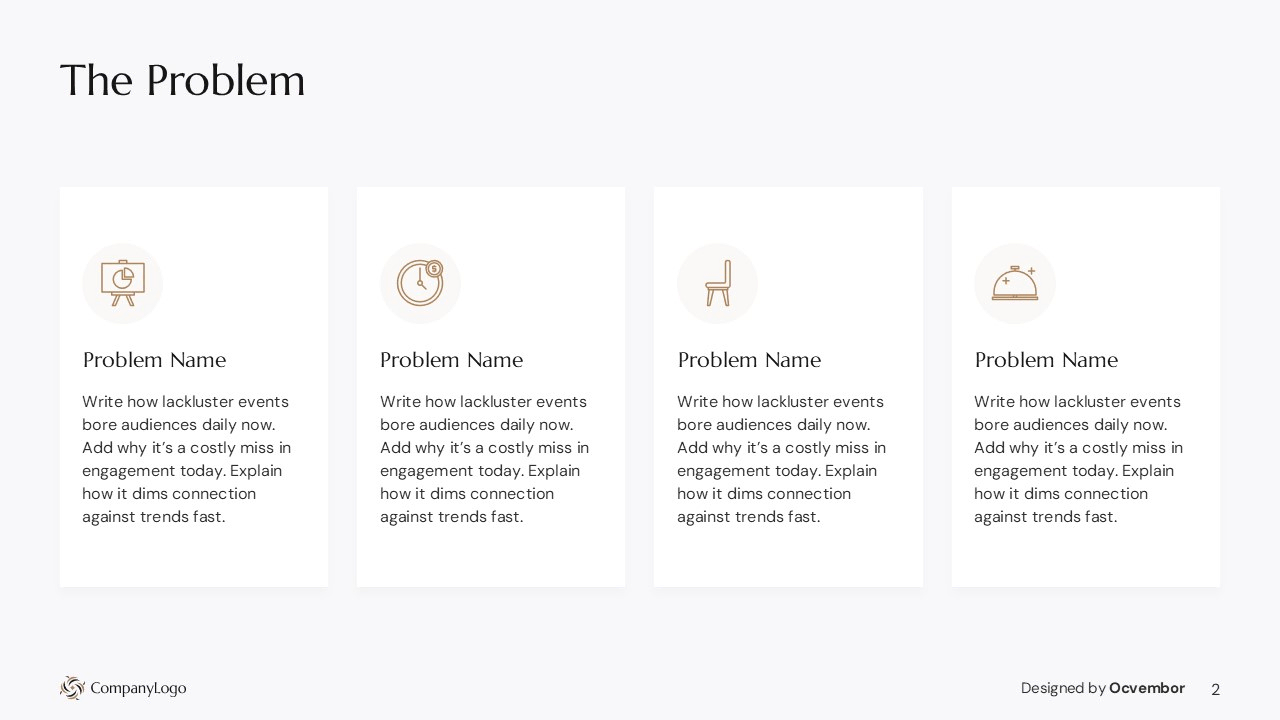The image size is (1280, 720).
Task: Click the third card's "Problem Name" heading
Action: [x=749, y=360]
